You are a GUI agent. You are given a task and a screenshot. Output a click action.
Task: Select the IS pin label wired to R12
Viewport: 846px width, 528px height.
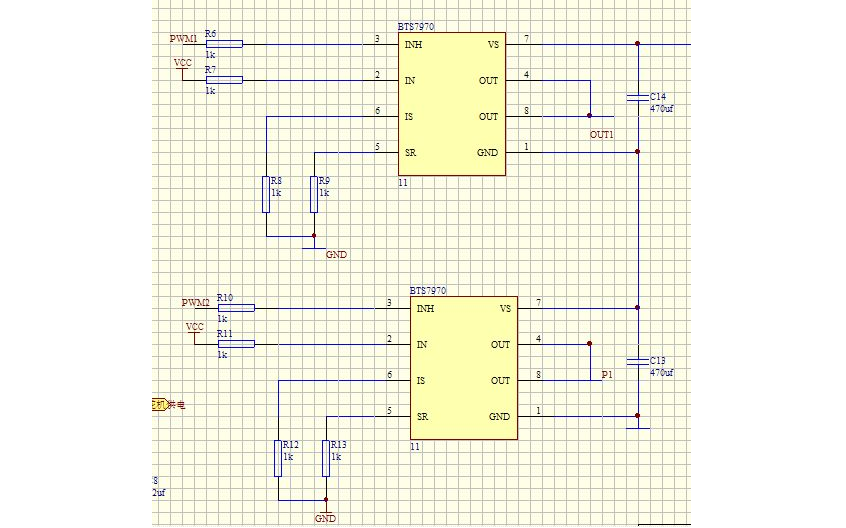420,381
